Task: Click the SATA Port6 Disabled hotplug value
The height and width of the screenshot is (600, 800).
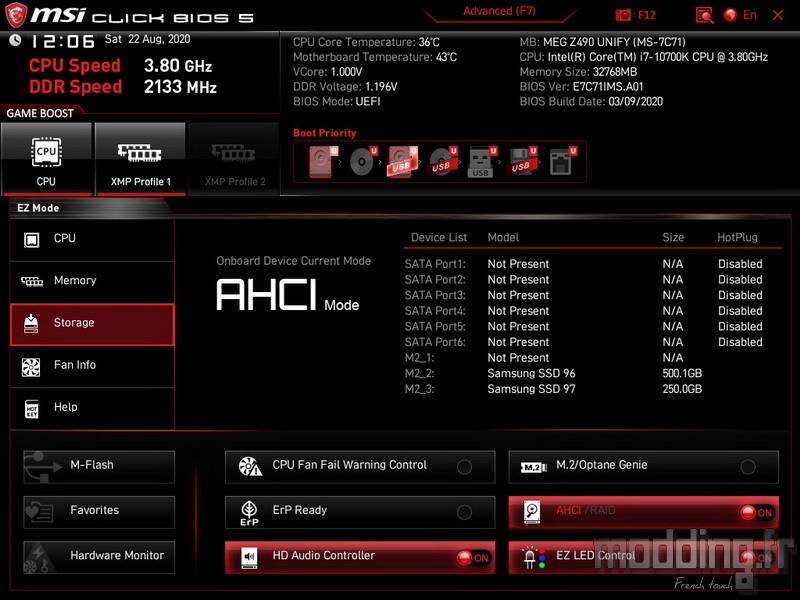Action: [x=740, y=342]
